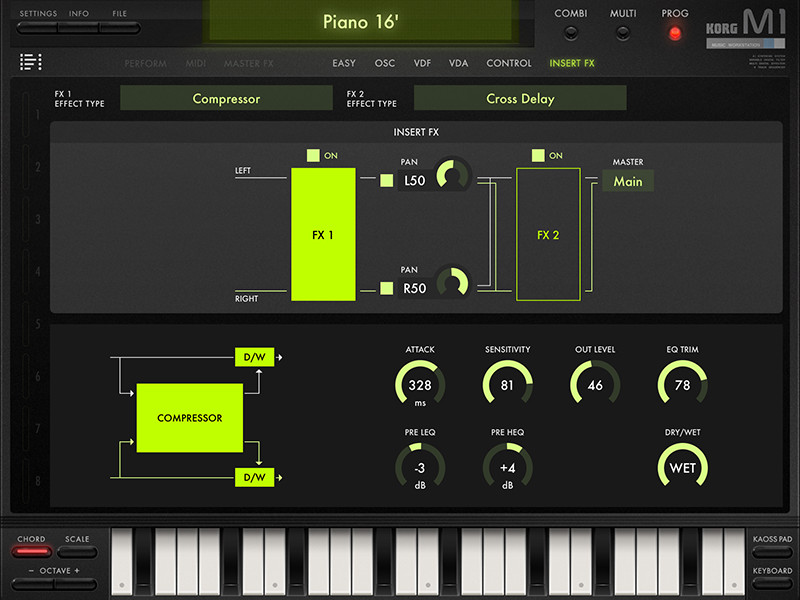
Task: Click the upper D/W output box
Action: coord(254,357)
